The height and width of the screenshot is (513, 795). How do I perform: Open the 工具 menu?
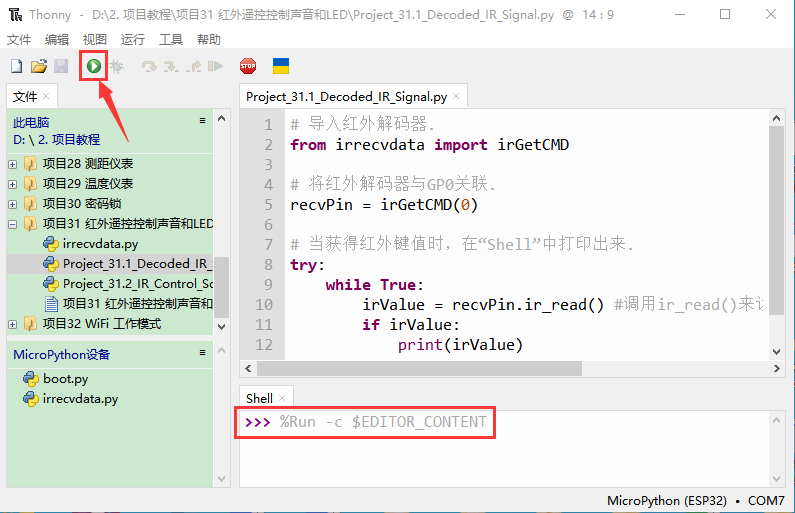(171, 39)
